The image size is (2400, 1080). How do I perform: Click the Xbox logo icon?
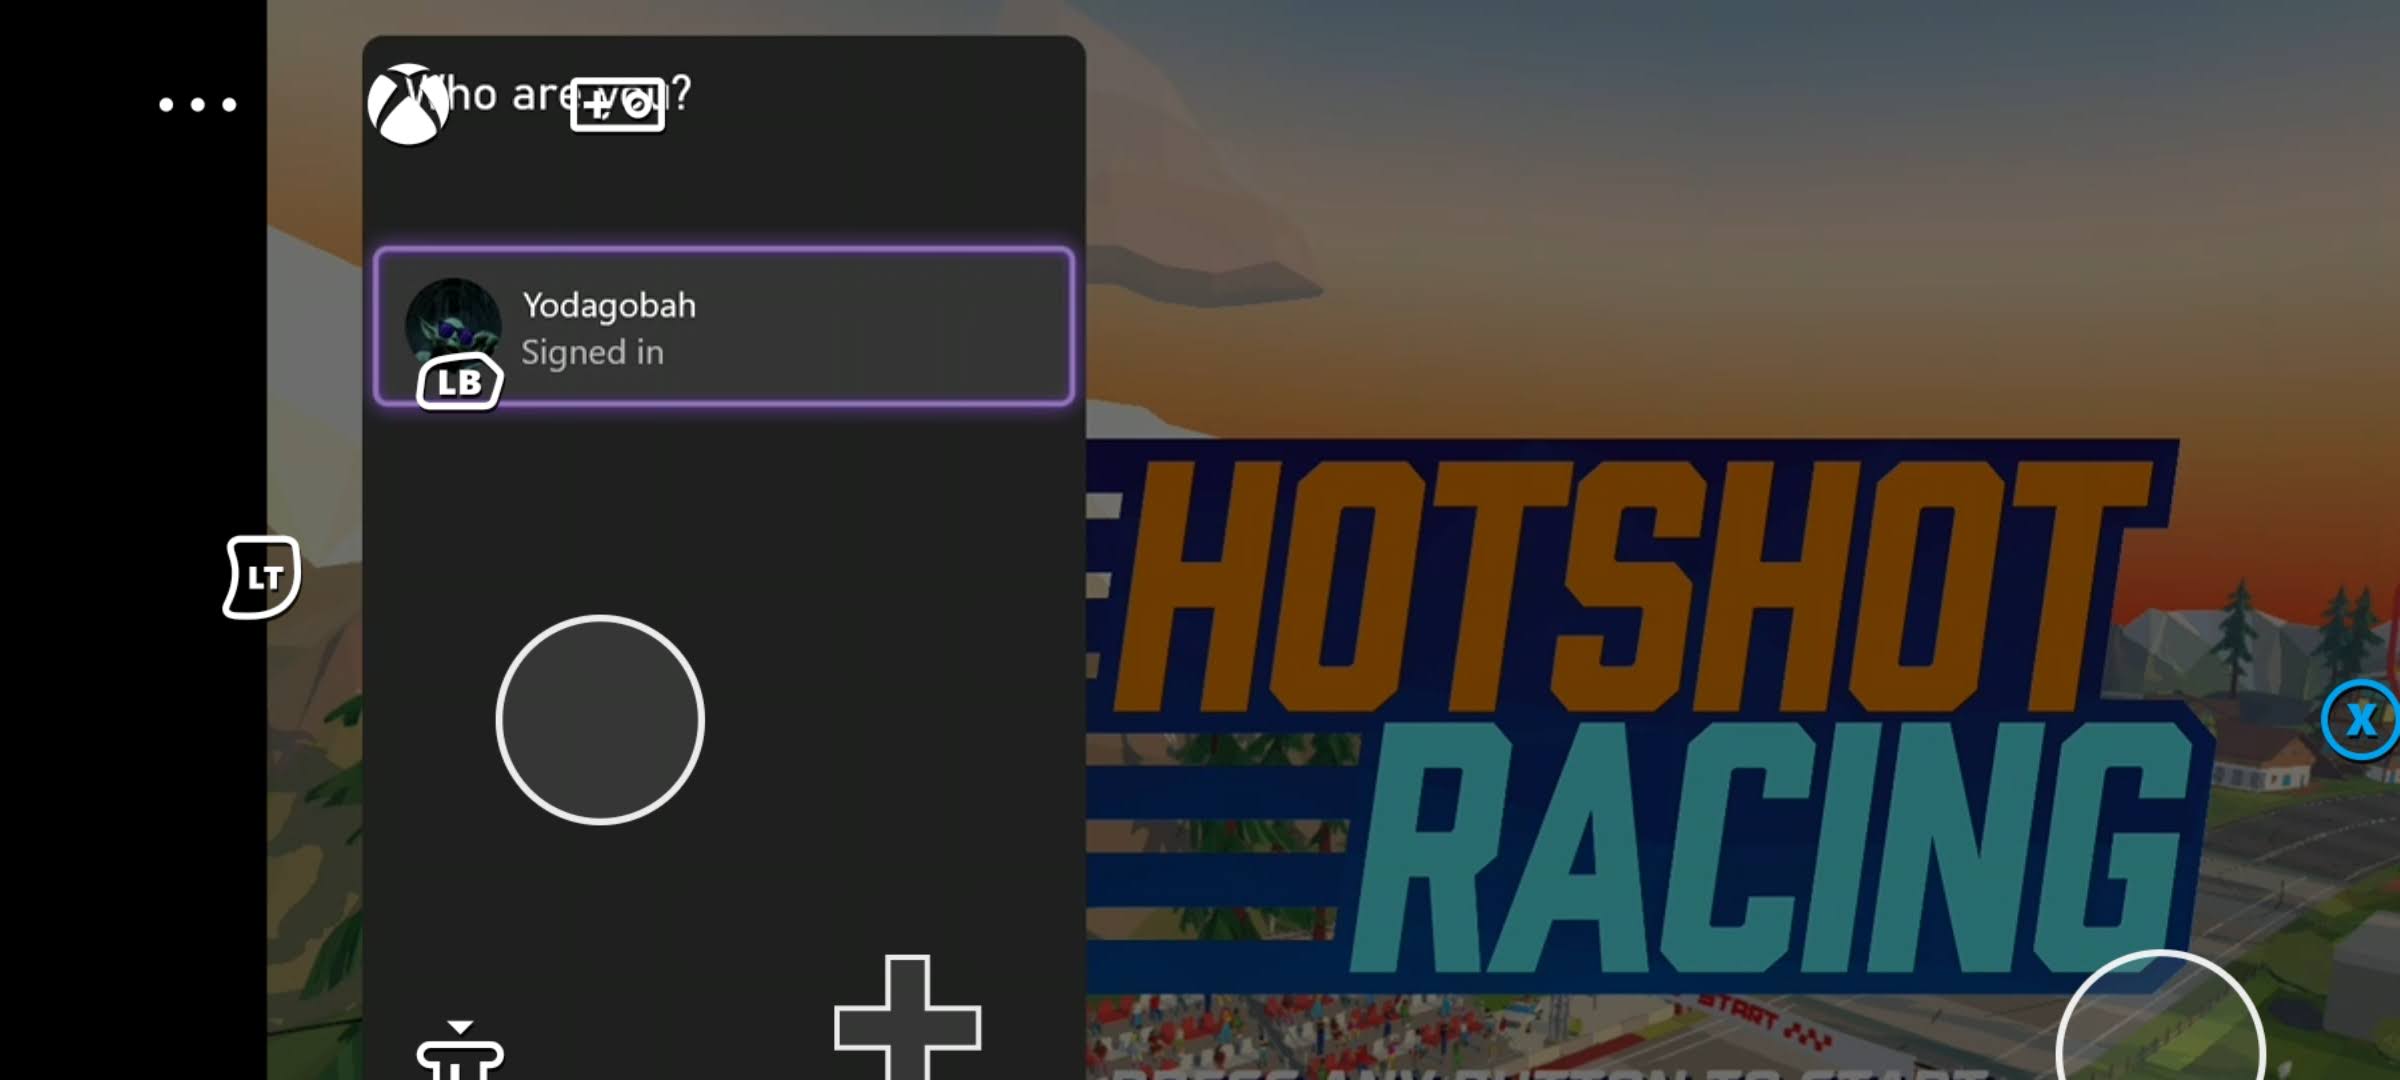(404, 104)
